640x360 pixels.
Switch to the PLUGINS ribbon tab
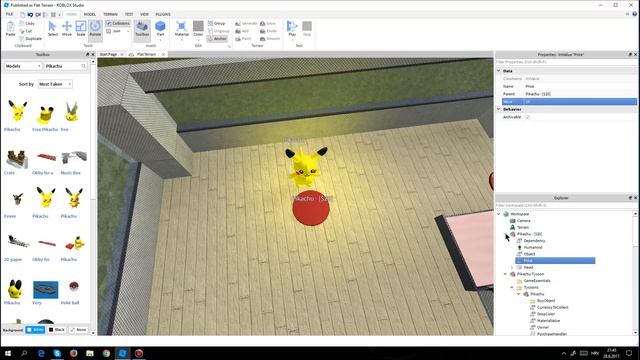[163, 14]
